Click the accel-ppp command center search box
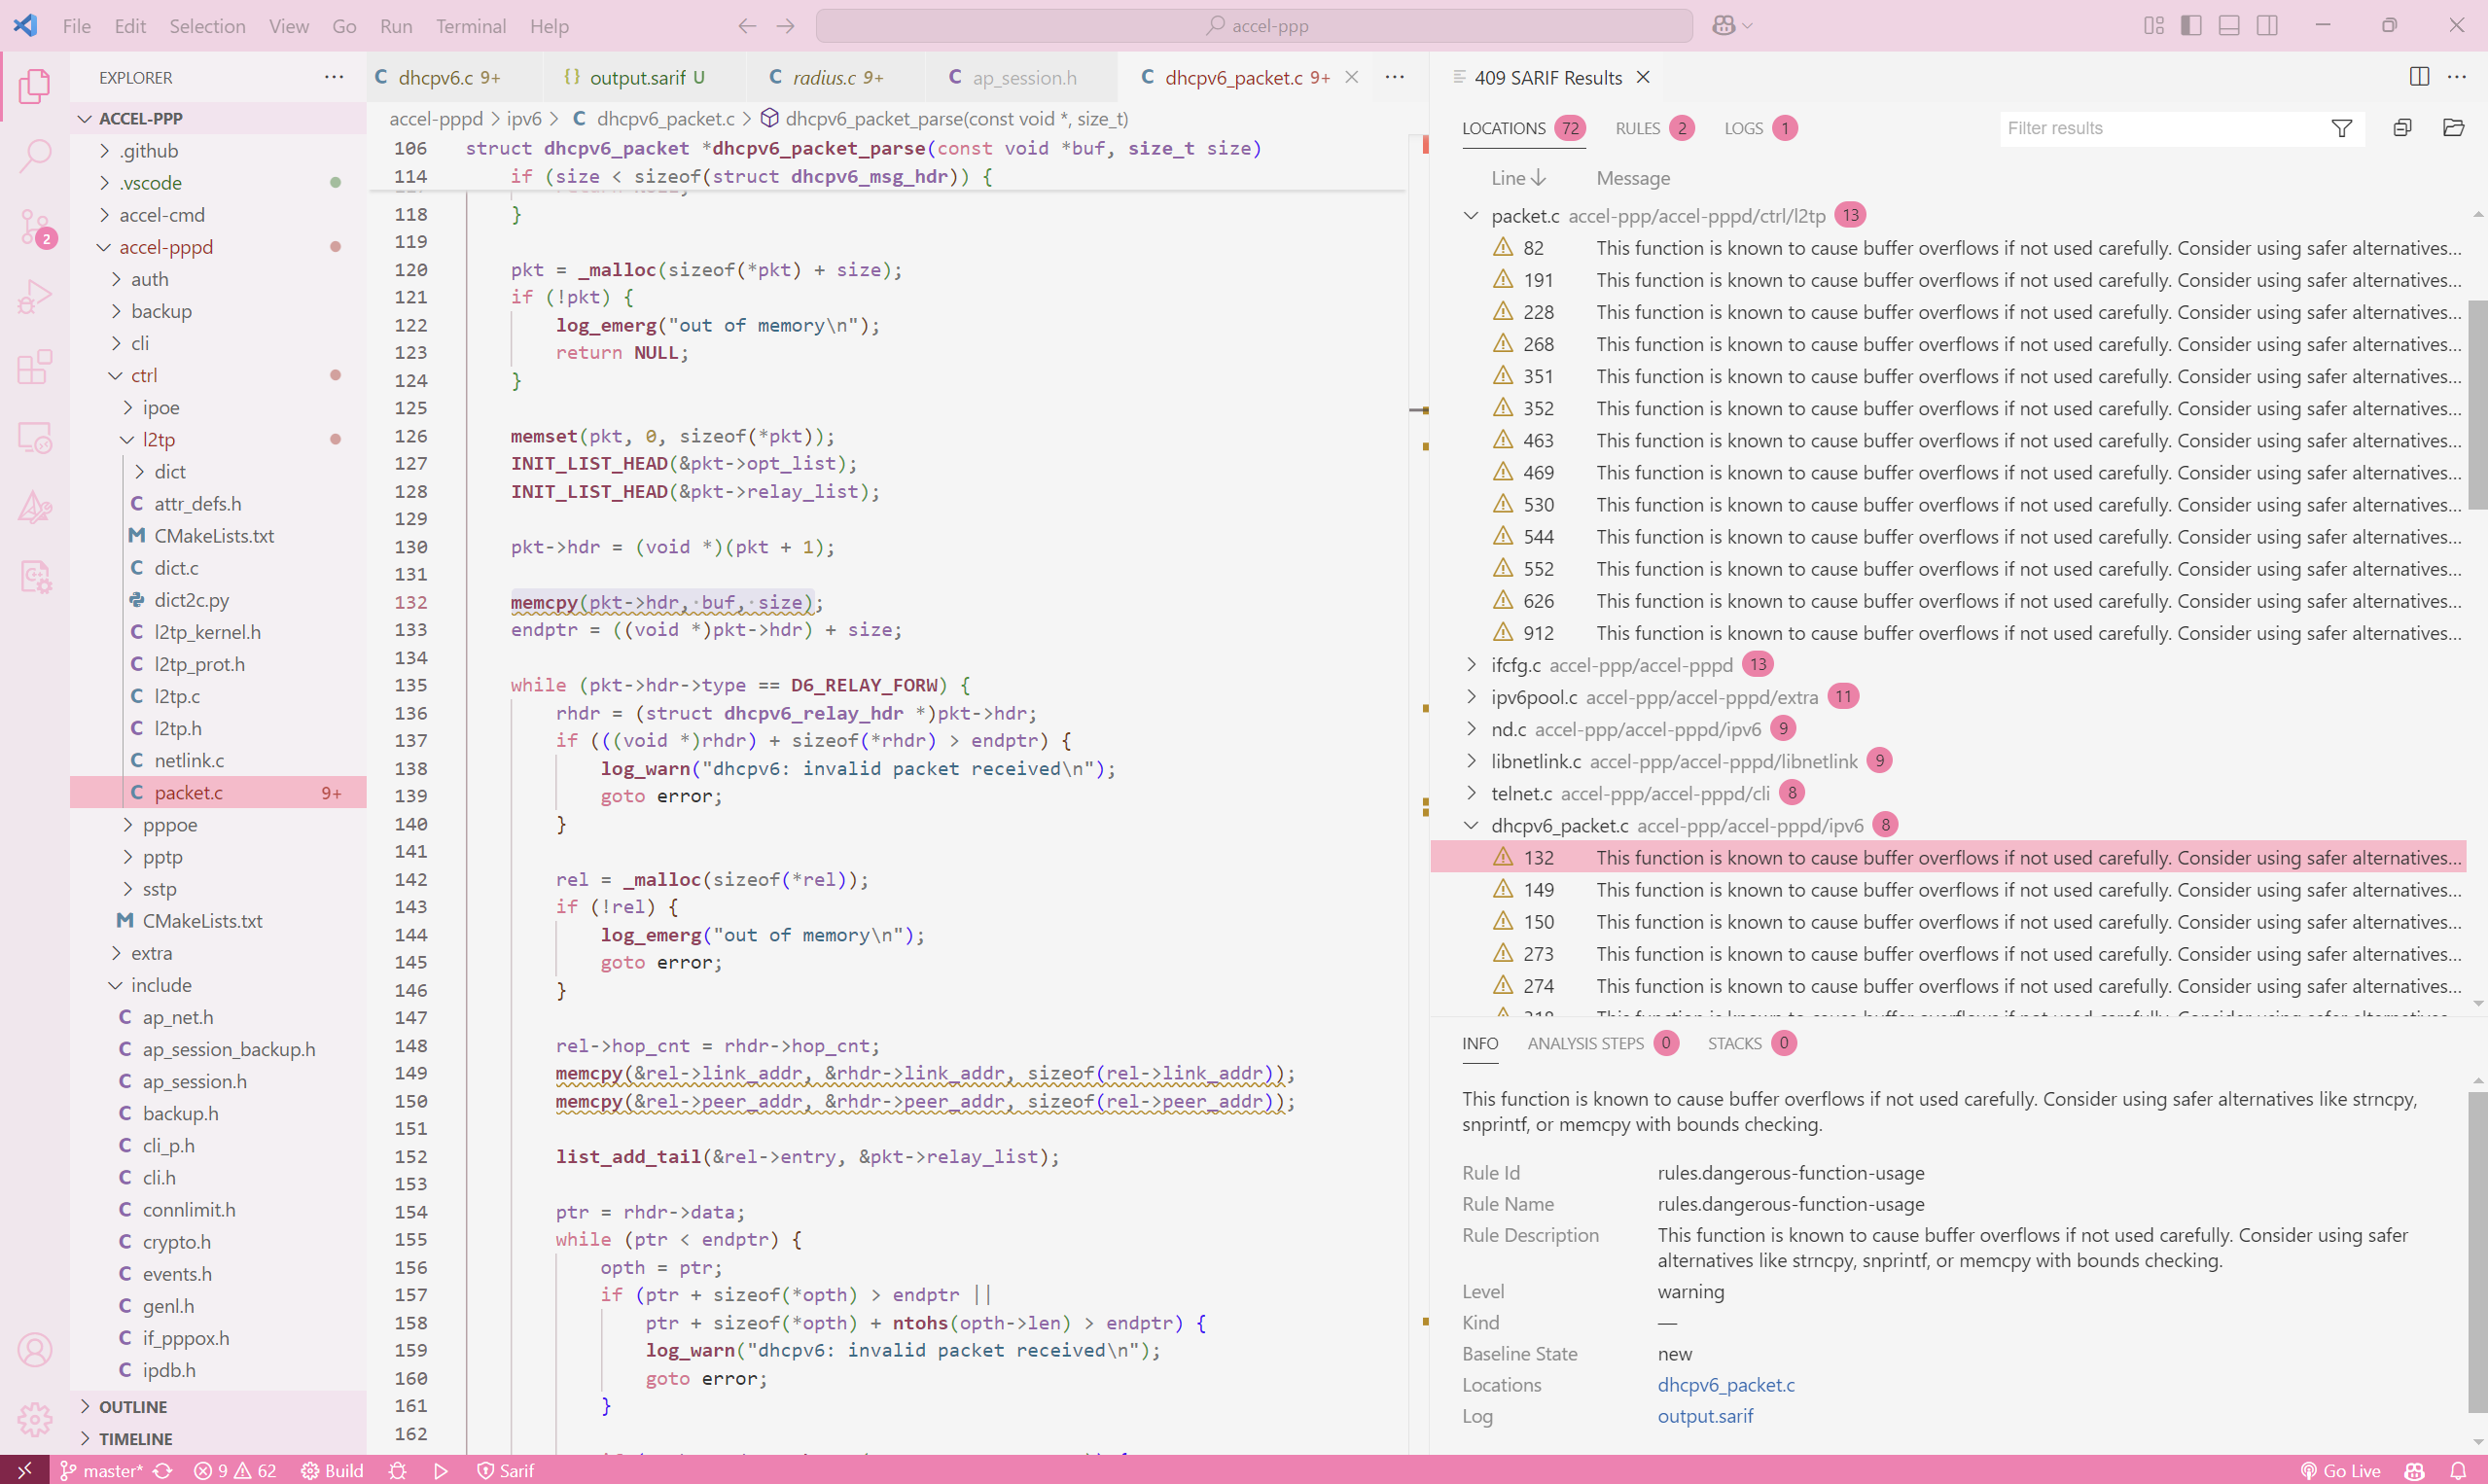 click(1254, 26)
